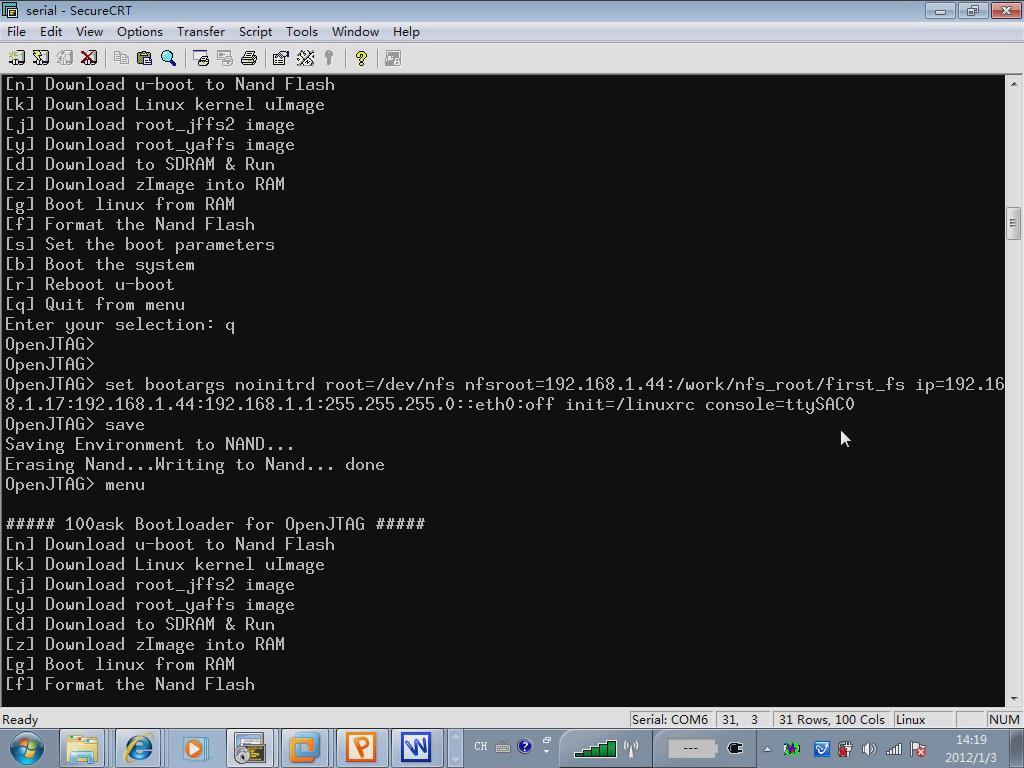Viewport: 1024px width, 768px height.
Task: Click the yellow question mark Help icon
Action: (361, 59)
